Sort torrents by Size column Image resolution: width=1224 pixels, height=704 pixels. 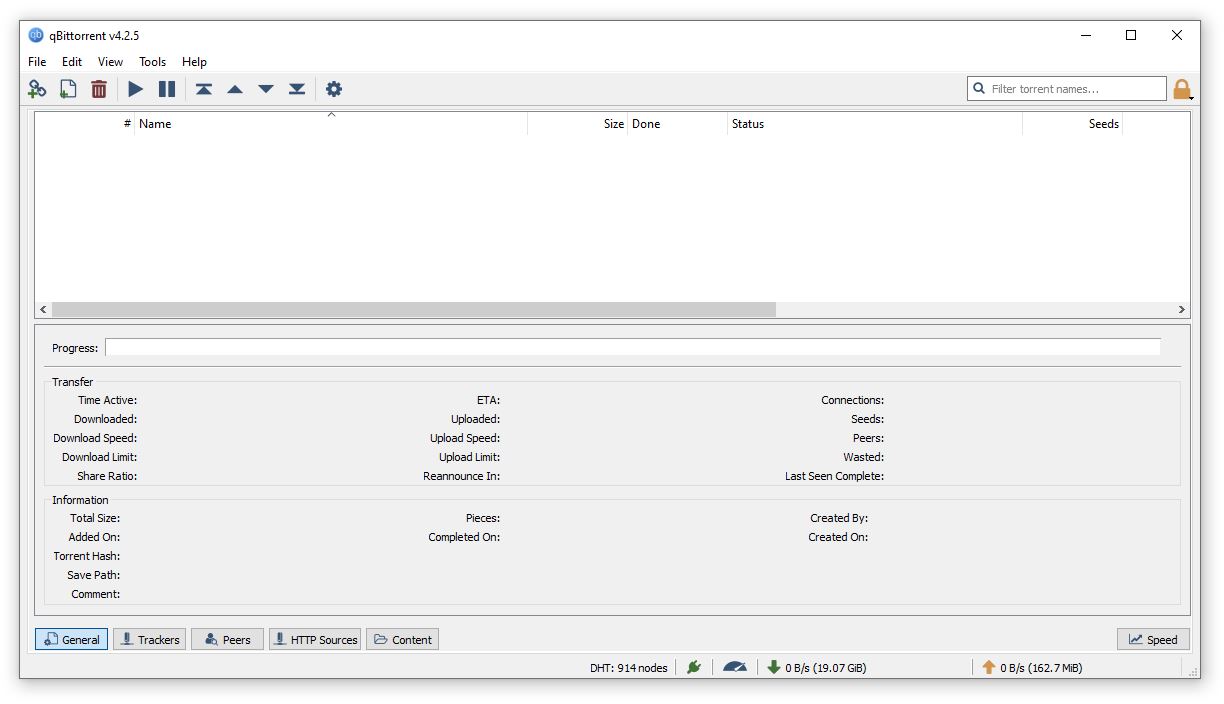(x=578, y=124)
